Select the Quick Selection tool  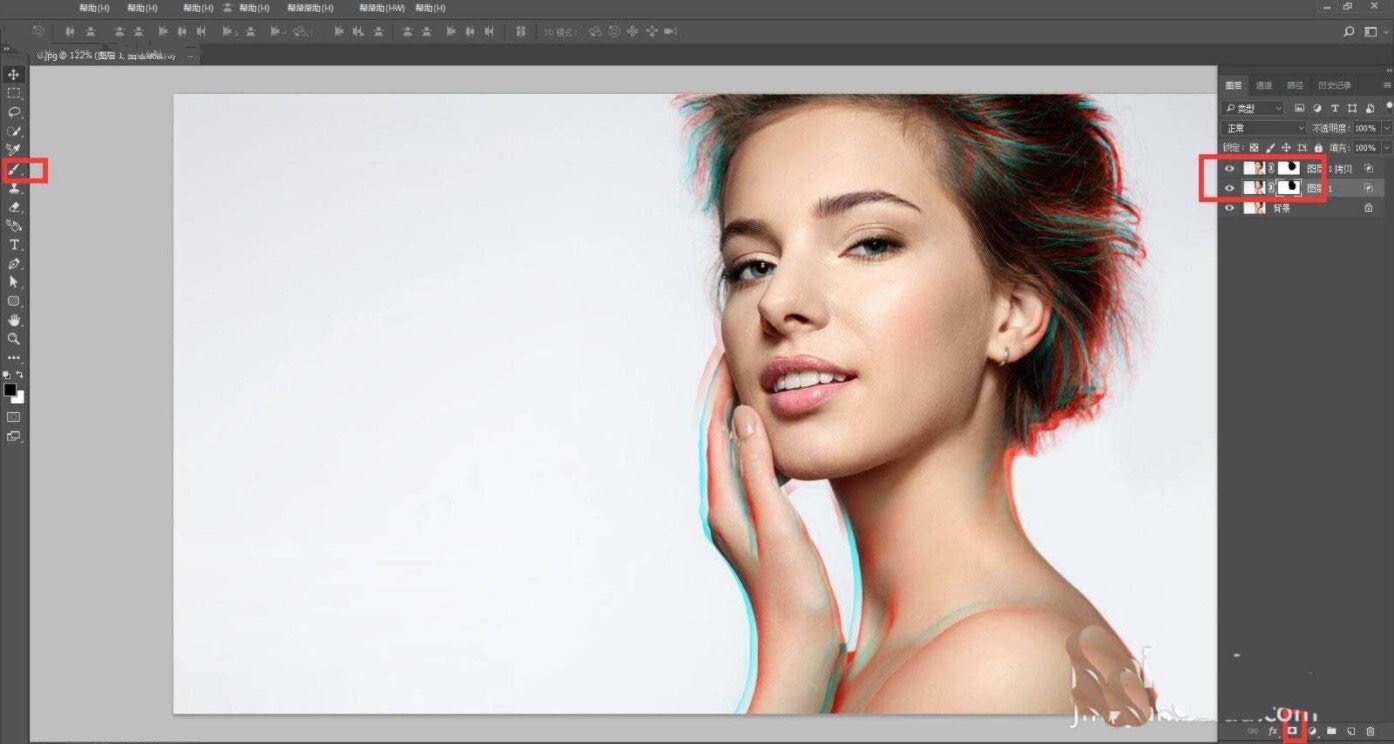[x=14, y=131]
